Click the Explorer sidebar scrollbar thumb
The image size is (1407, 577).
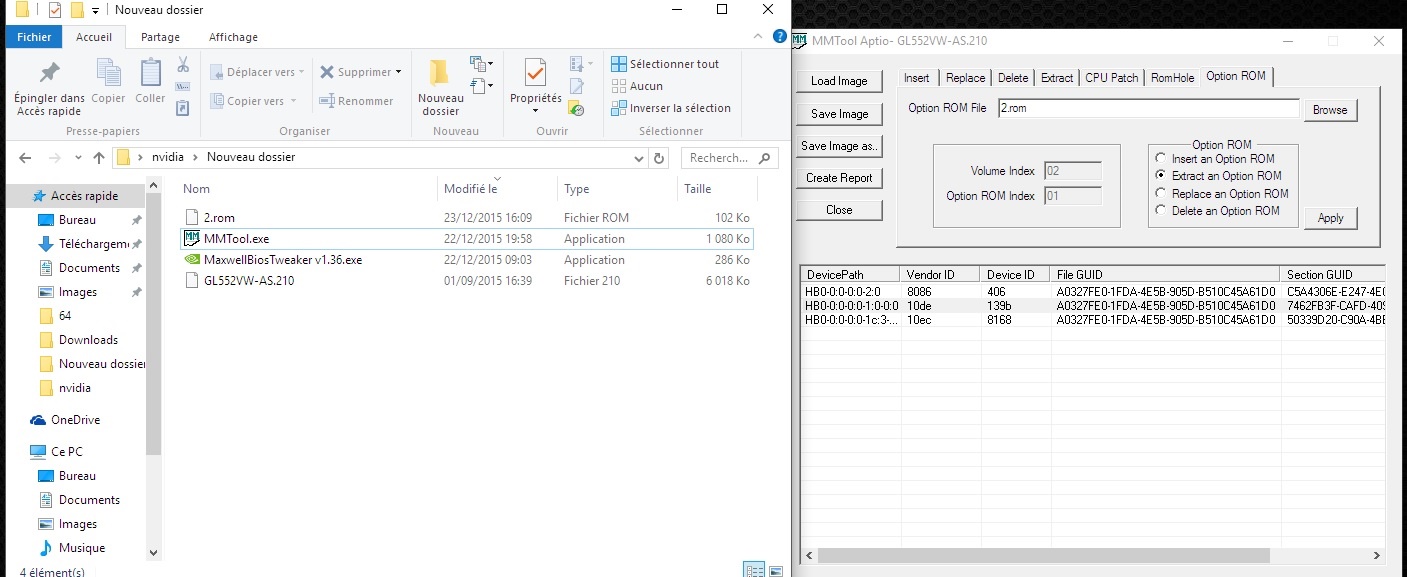(153, 324)
